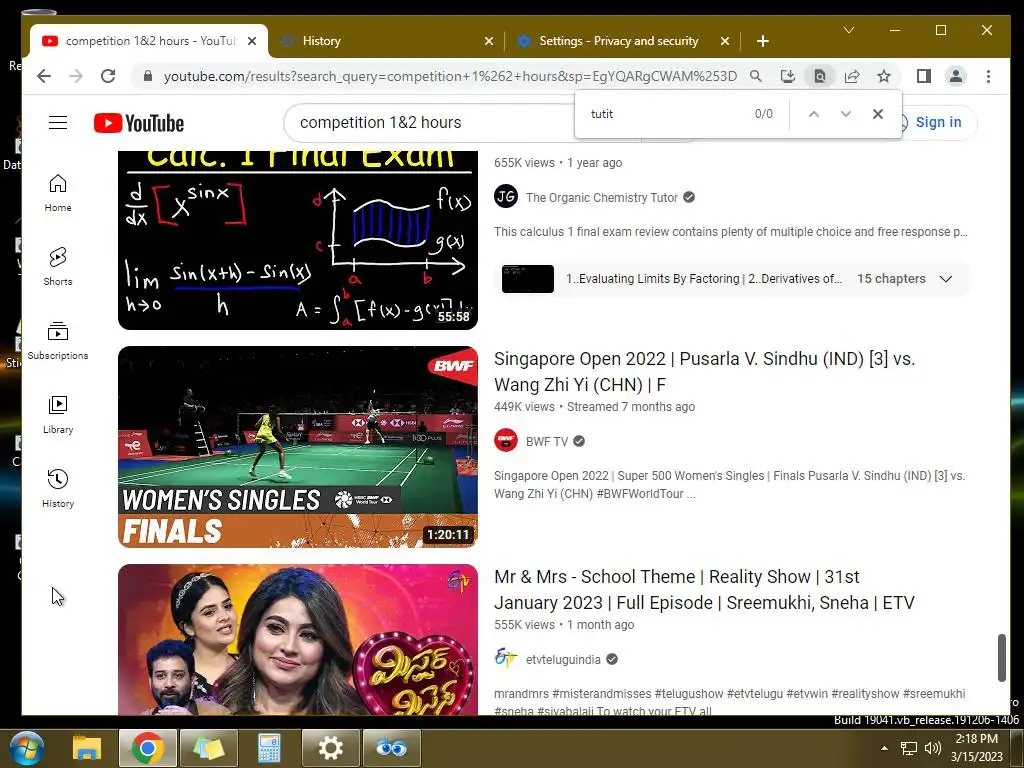Open sticky notes app in taskbar
The width and height of the screenshot is (1024, 768).
[208, 748]
